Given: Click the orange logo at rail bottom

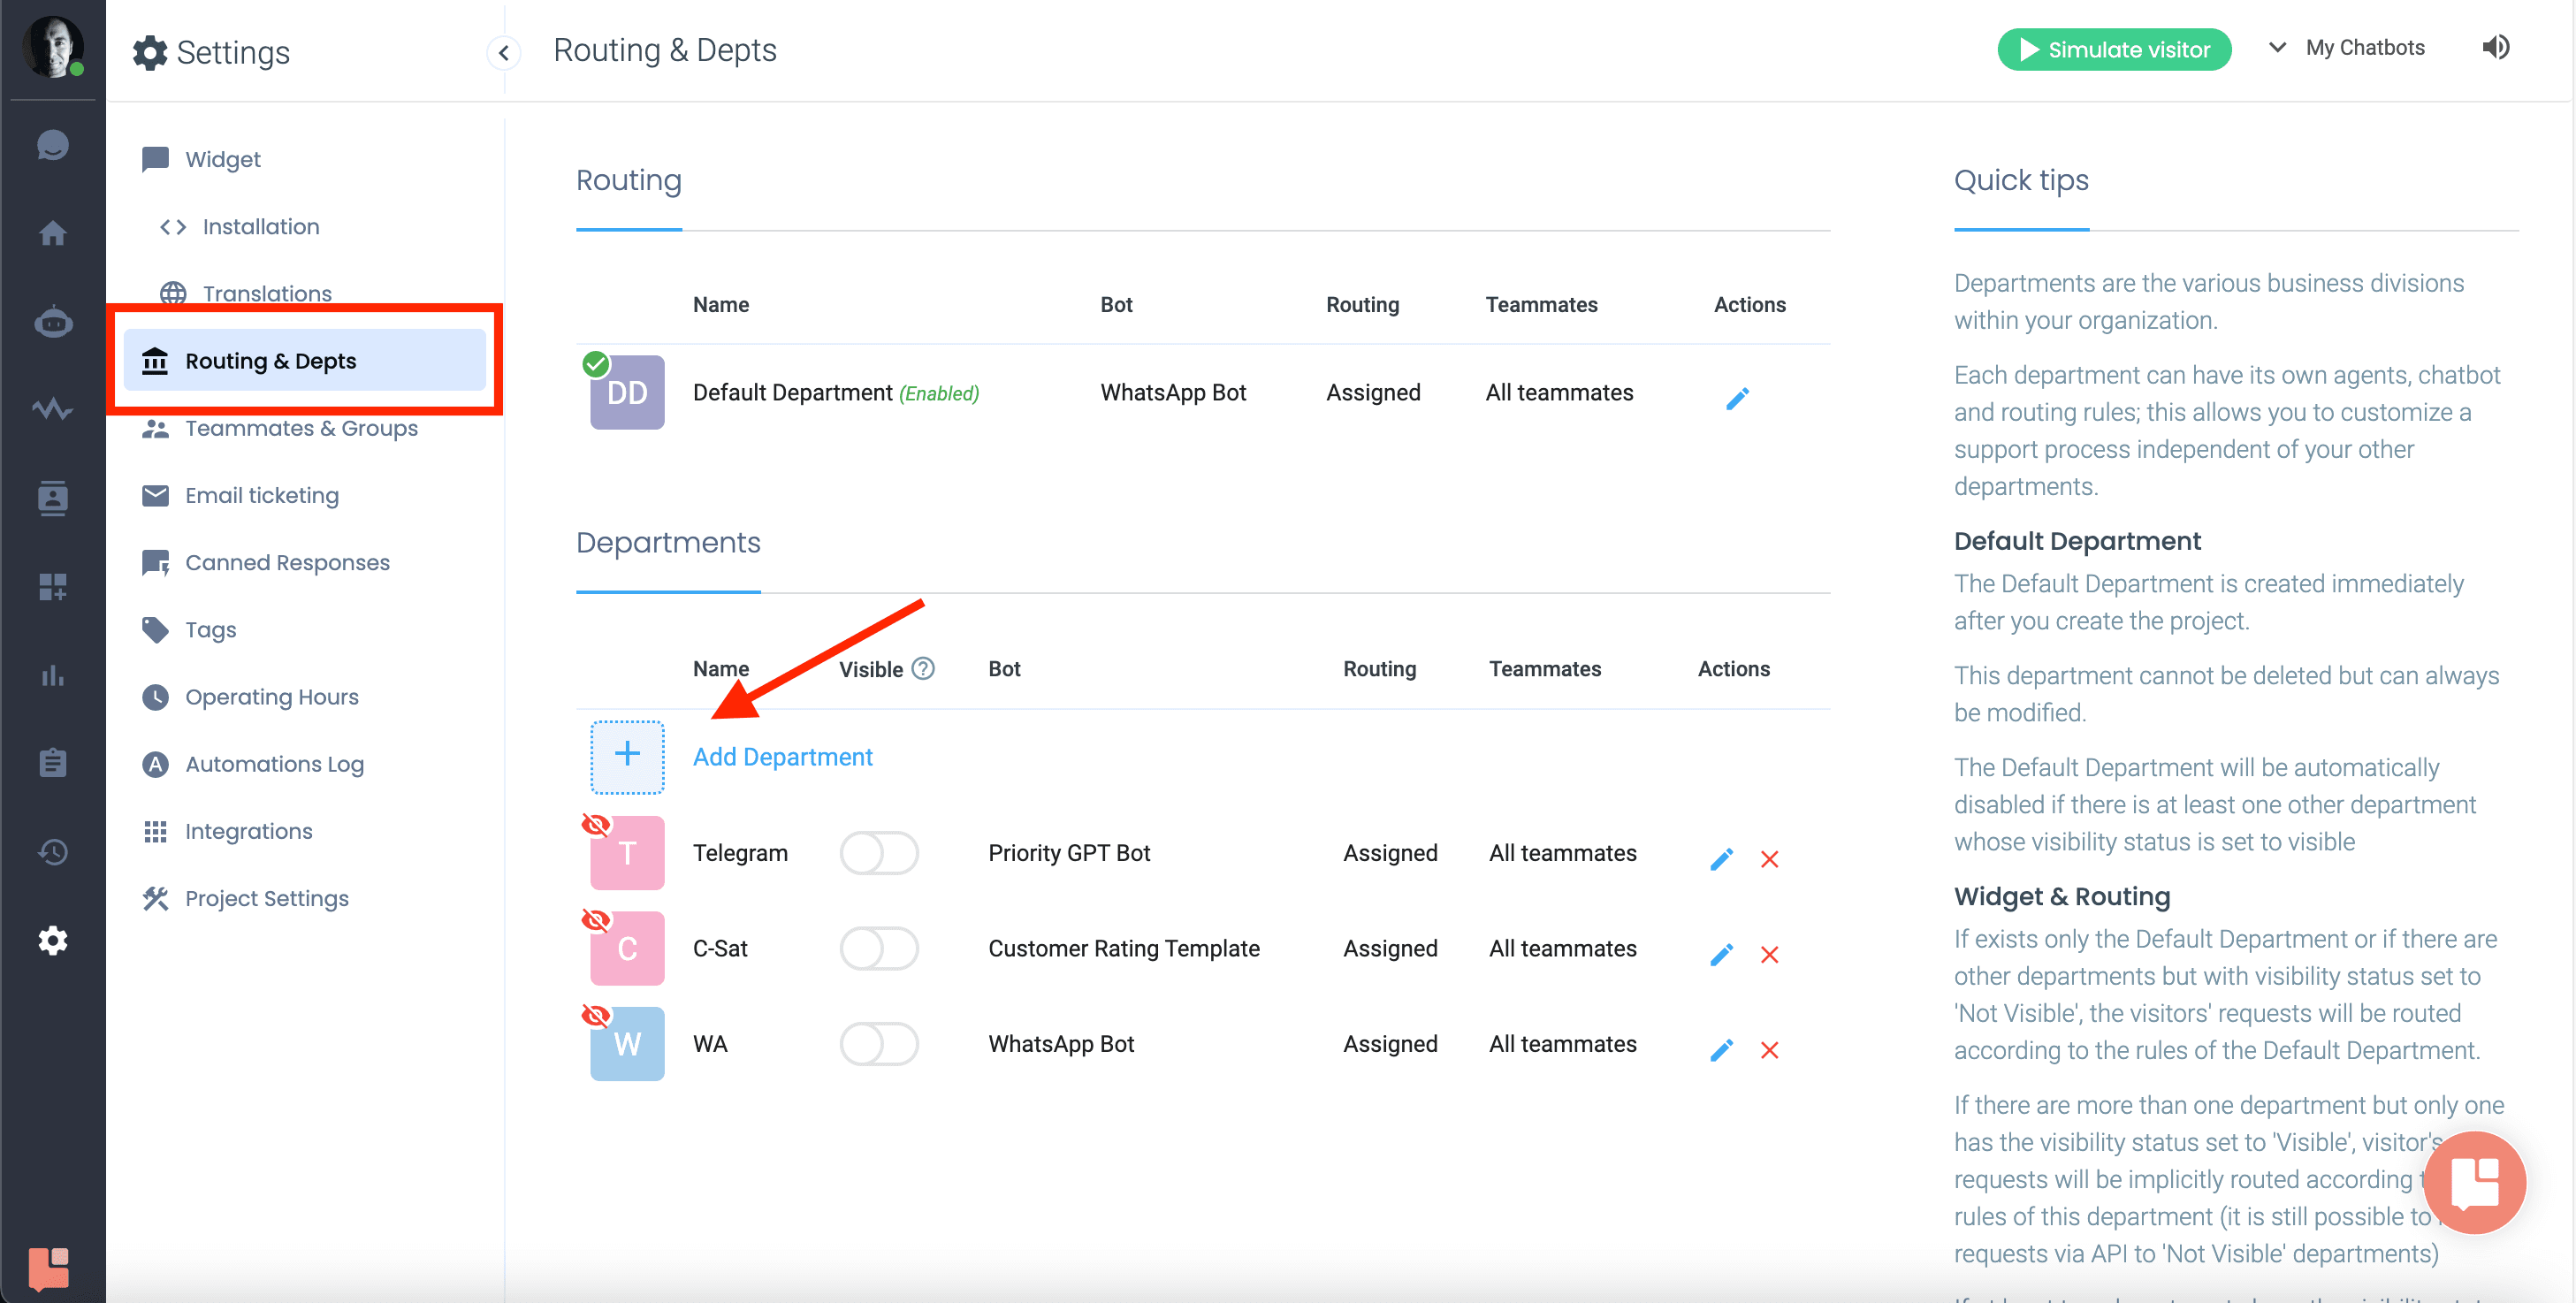Looking at the screenshot, I should click(48, 1268).
